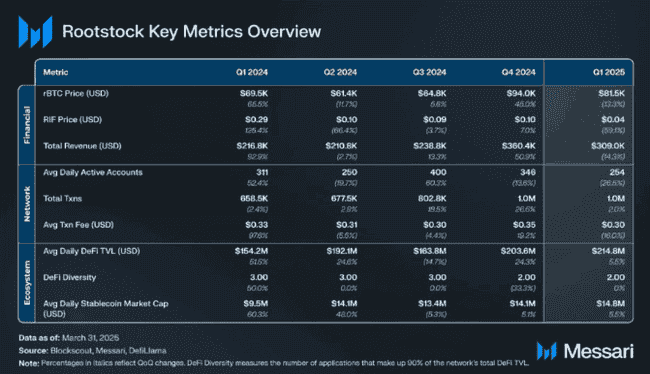Click the $81.5K rBTC price Q1 2025 value
Image resolution: width=650 pixels, height=374 pixels.
coord(611,93)
